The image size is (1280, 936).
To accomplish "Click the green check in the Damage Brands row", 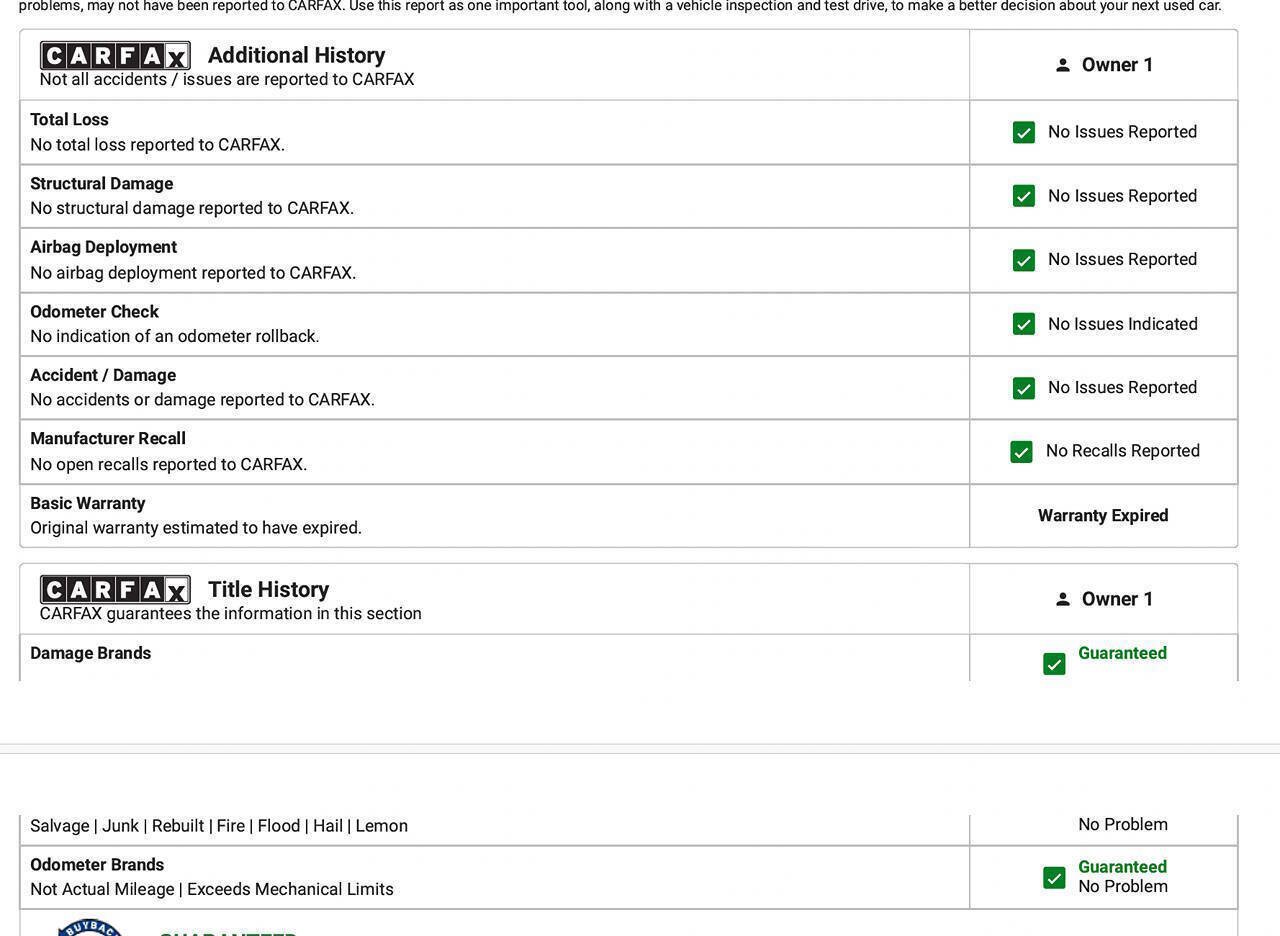I will [x=1054, y=664].
